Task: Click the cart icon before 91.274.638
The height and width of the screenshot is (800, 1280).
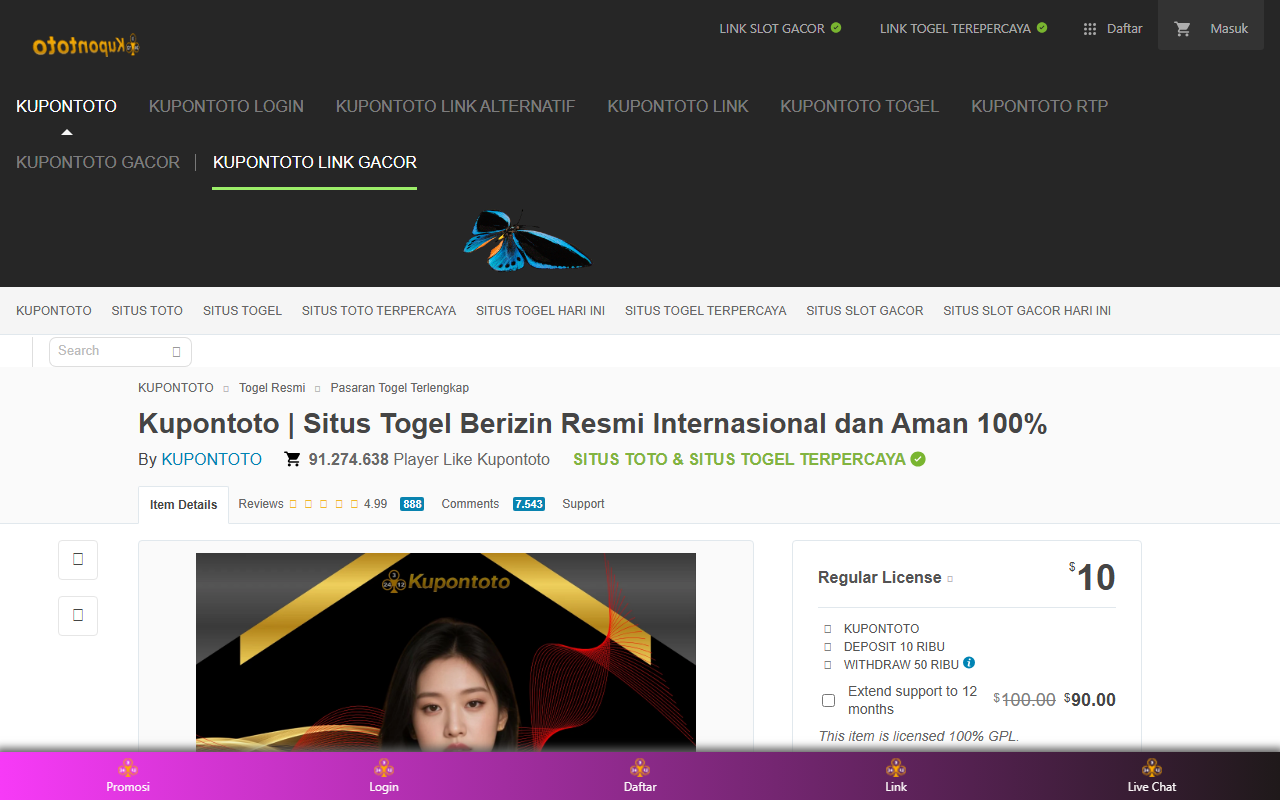Action: tap(292, 459)
